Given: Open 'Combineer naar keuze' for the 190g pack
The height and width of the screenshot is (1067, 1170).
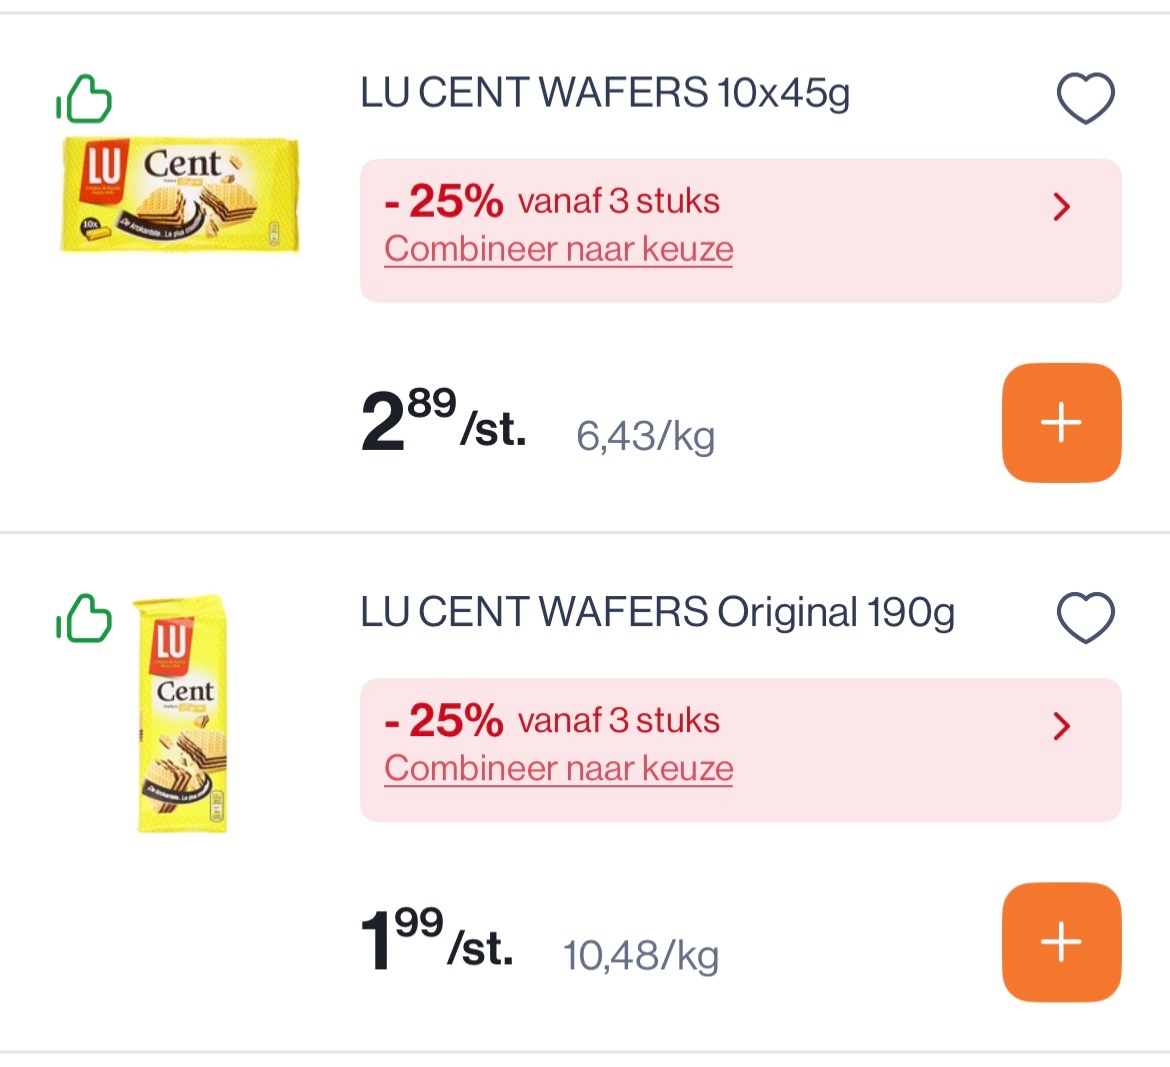Looking at the screenshot, I should (558, 768).
